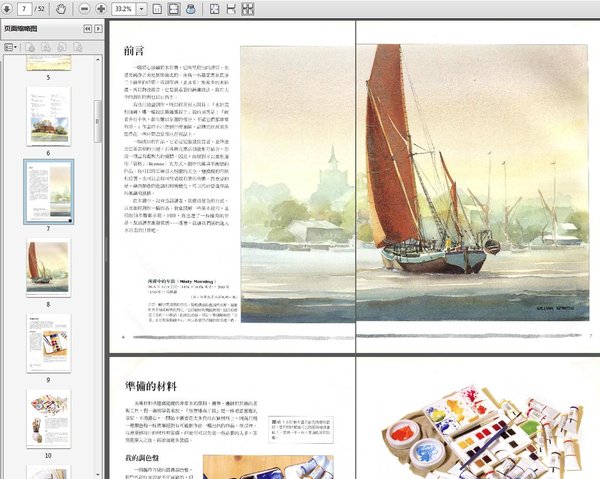Click the fit single page icon
Screen dimensions: 600x479
pos(159,9)
